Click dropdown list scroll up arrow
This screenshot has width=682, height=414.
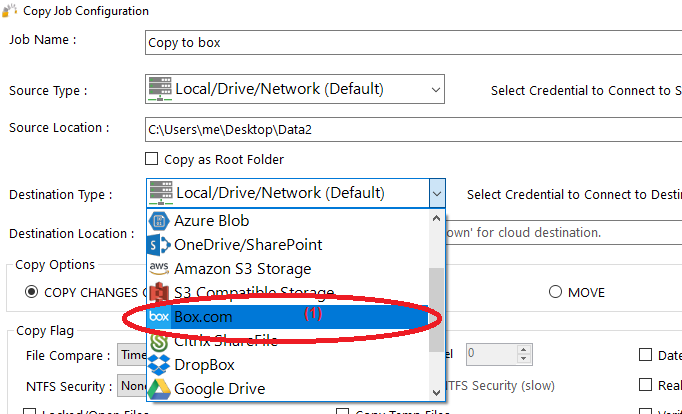436,218
